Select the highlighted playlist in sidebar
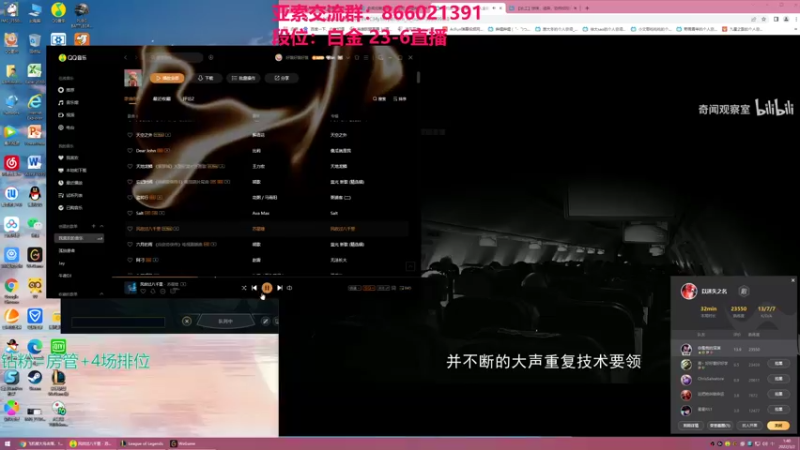Screen dimensions: 800x450 (x=79, y=238)
